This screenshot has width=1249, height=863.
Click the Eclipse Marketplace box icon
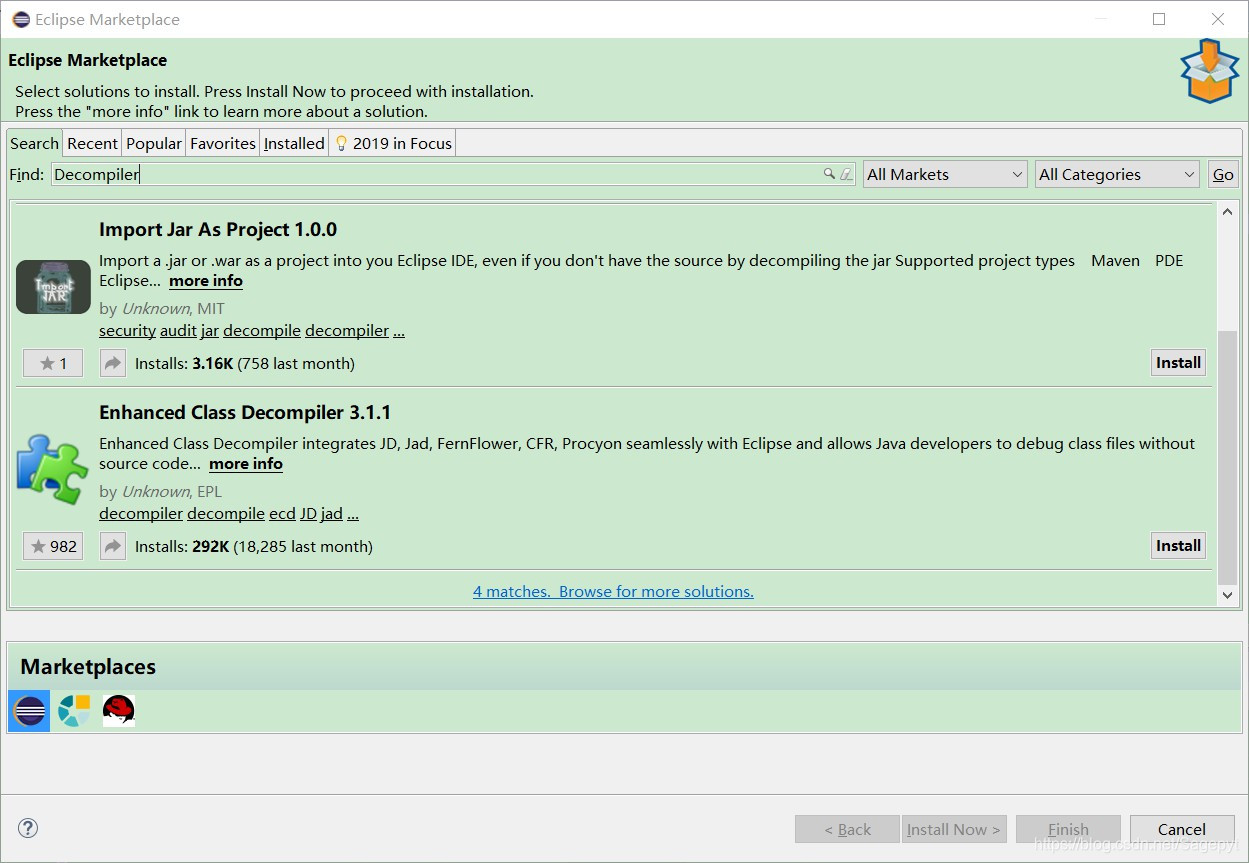1209,71
